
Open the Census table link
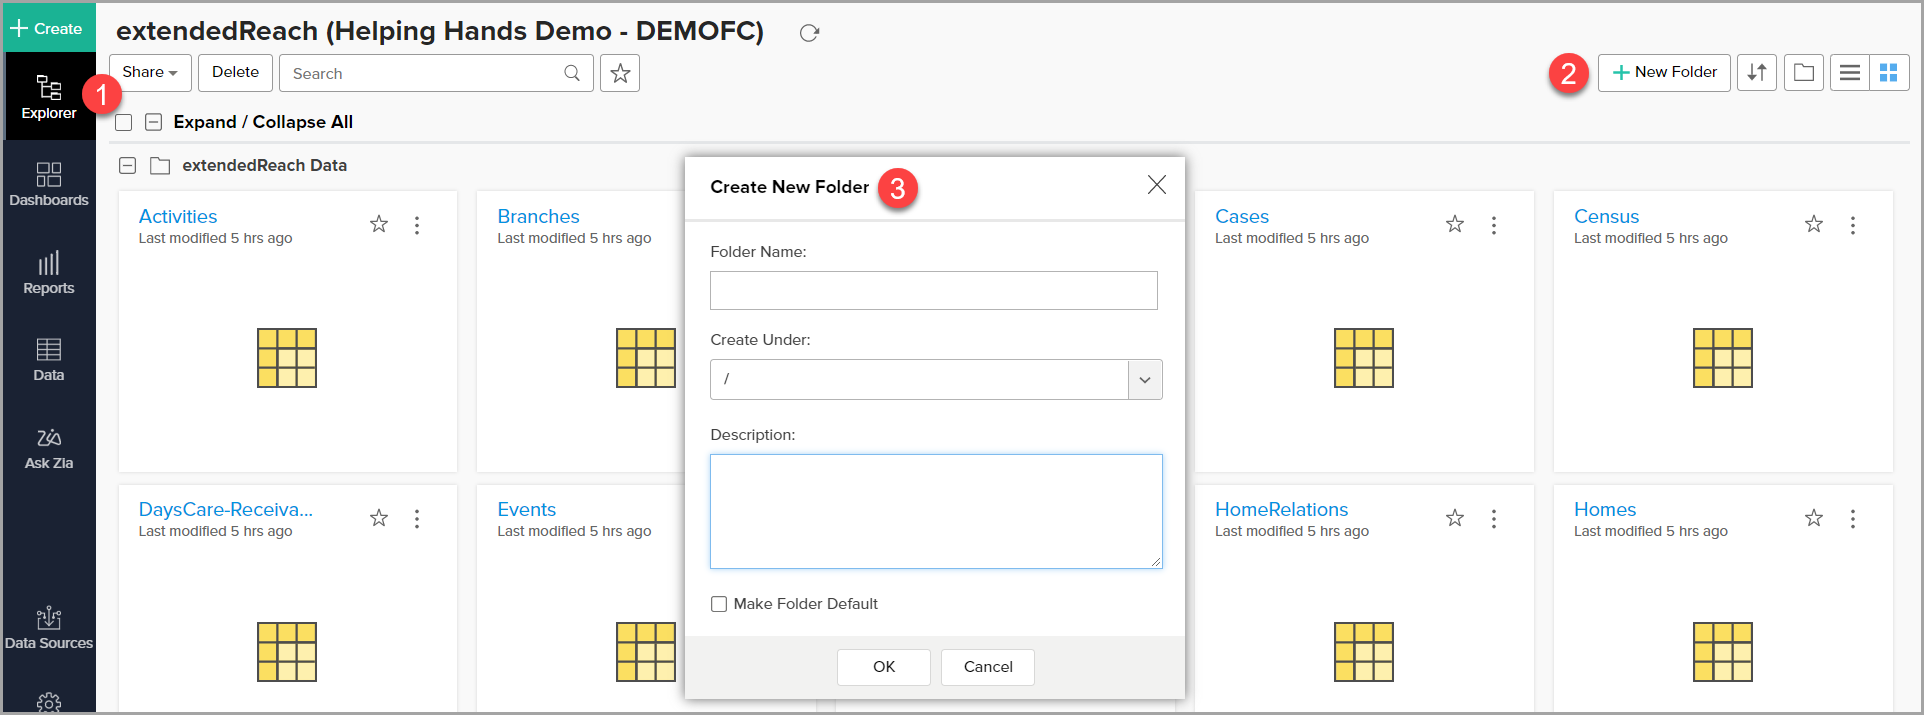coord(1606,216)
